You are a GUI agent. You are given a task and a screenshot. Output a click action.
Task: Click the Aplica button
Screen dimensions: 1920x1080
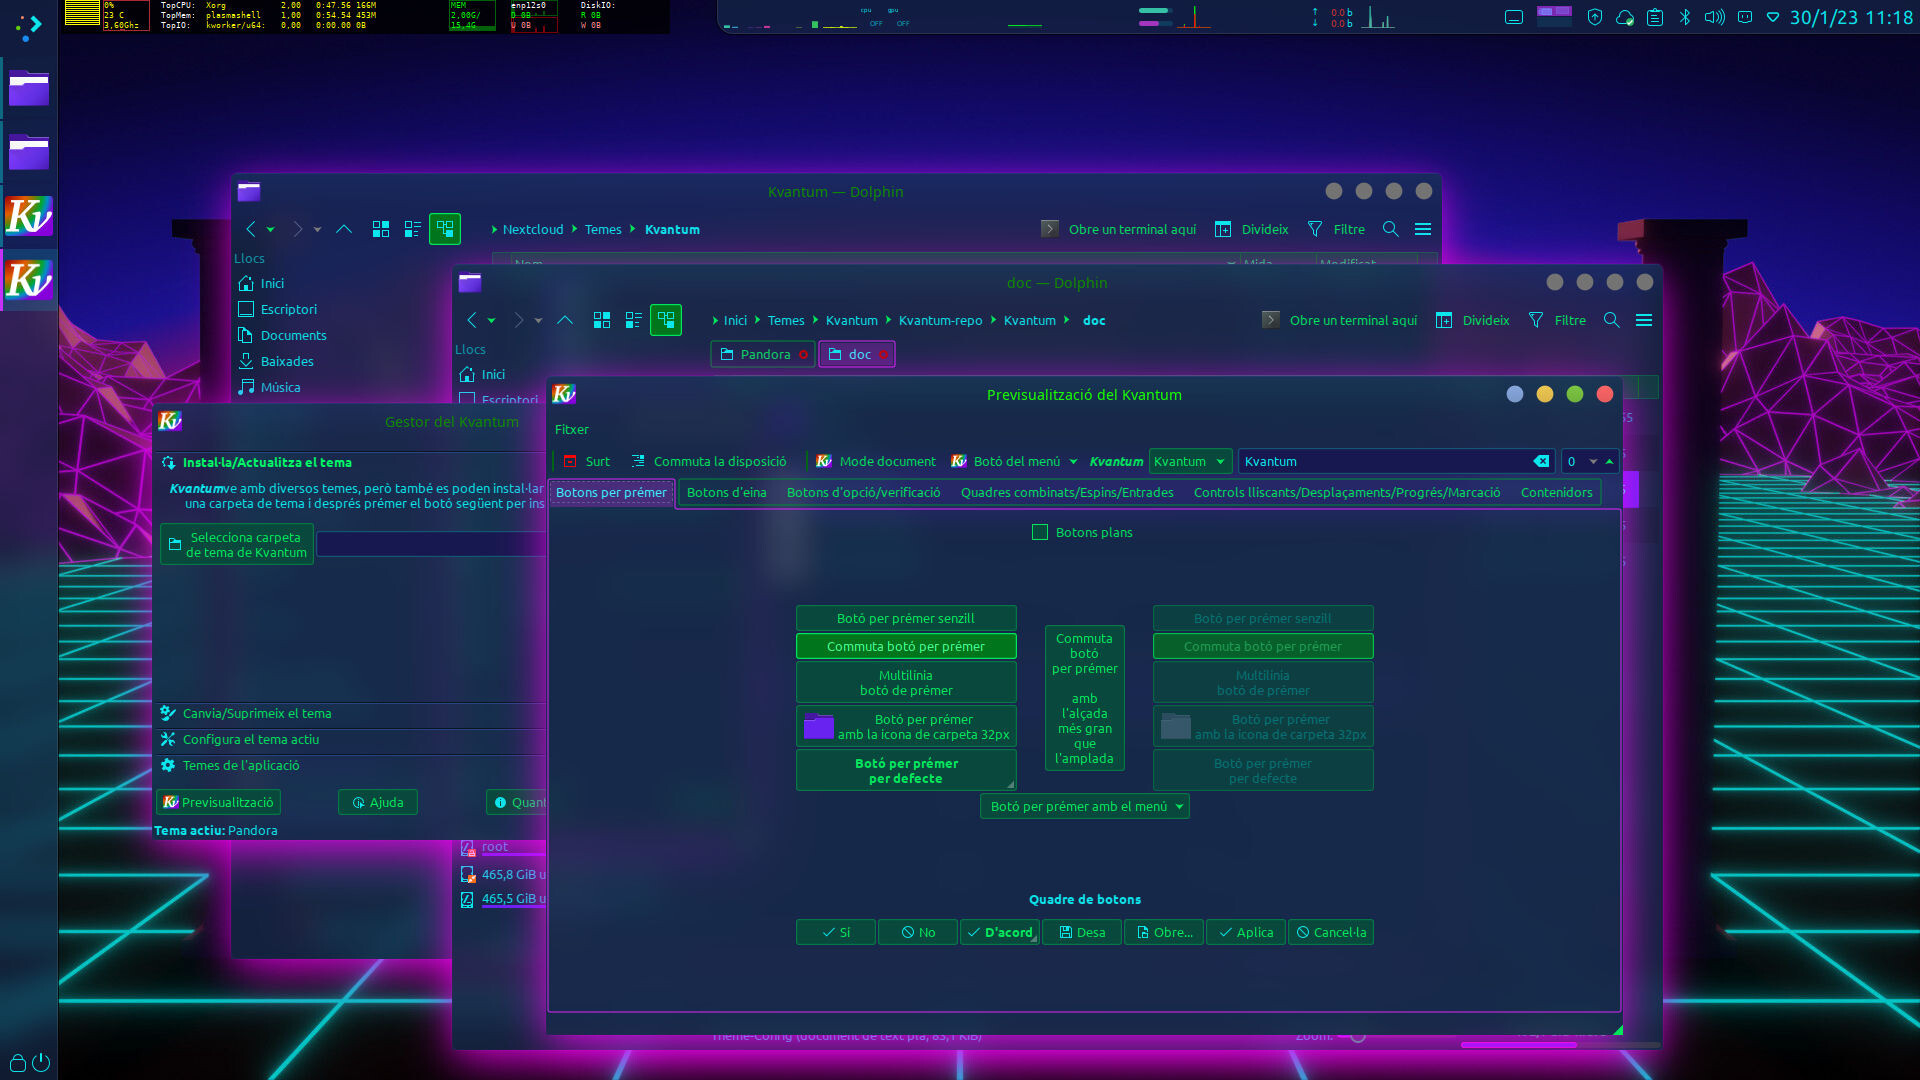tap(1245, 932)
